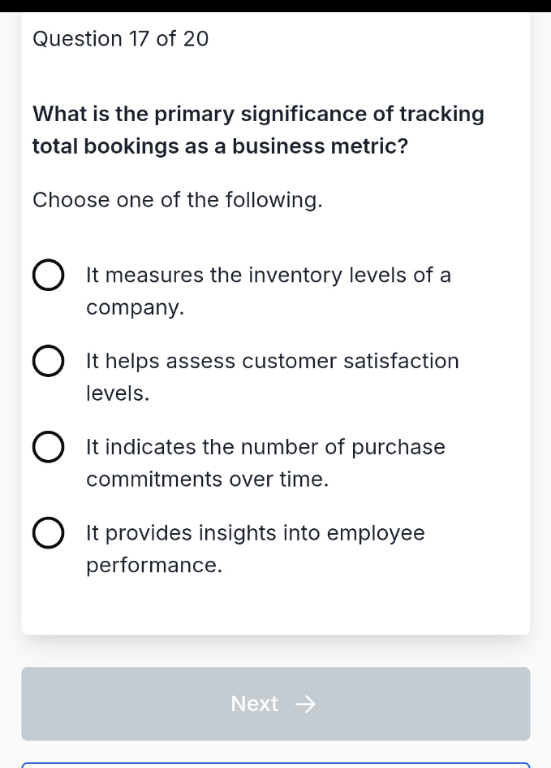Click the word 'performance.' in the fourth answer
This screenshot has width=551, height=768.
pos(154,566)
